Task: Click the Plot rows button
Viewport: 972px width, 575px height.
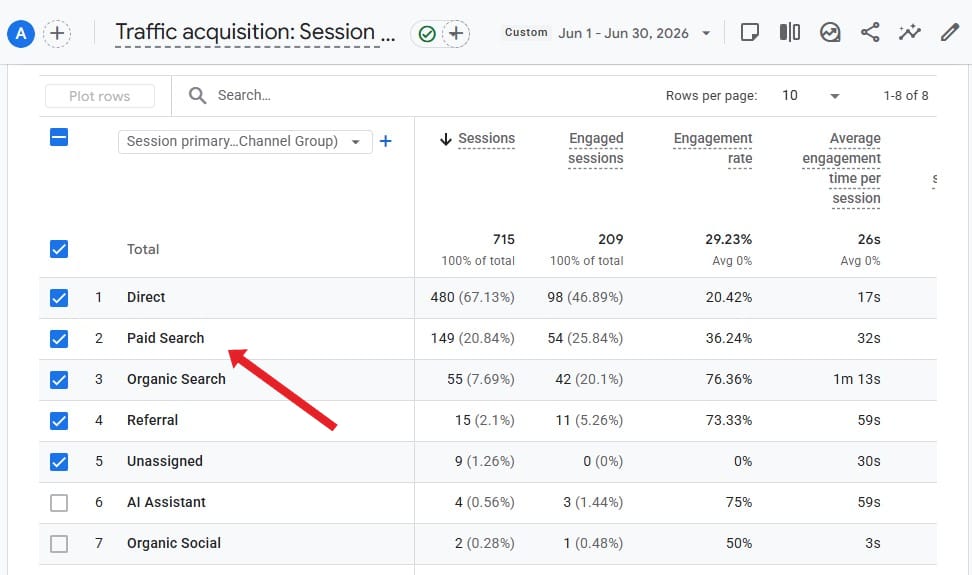Action: [100, 96]
